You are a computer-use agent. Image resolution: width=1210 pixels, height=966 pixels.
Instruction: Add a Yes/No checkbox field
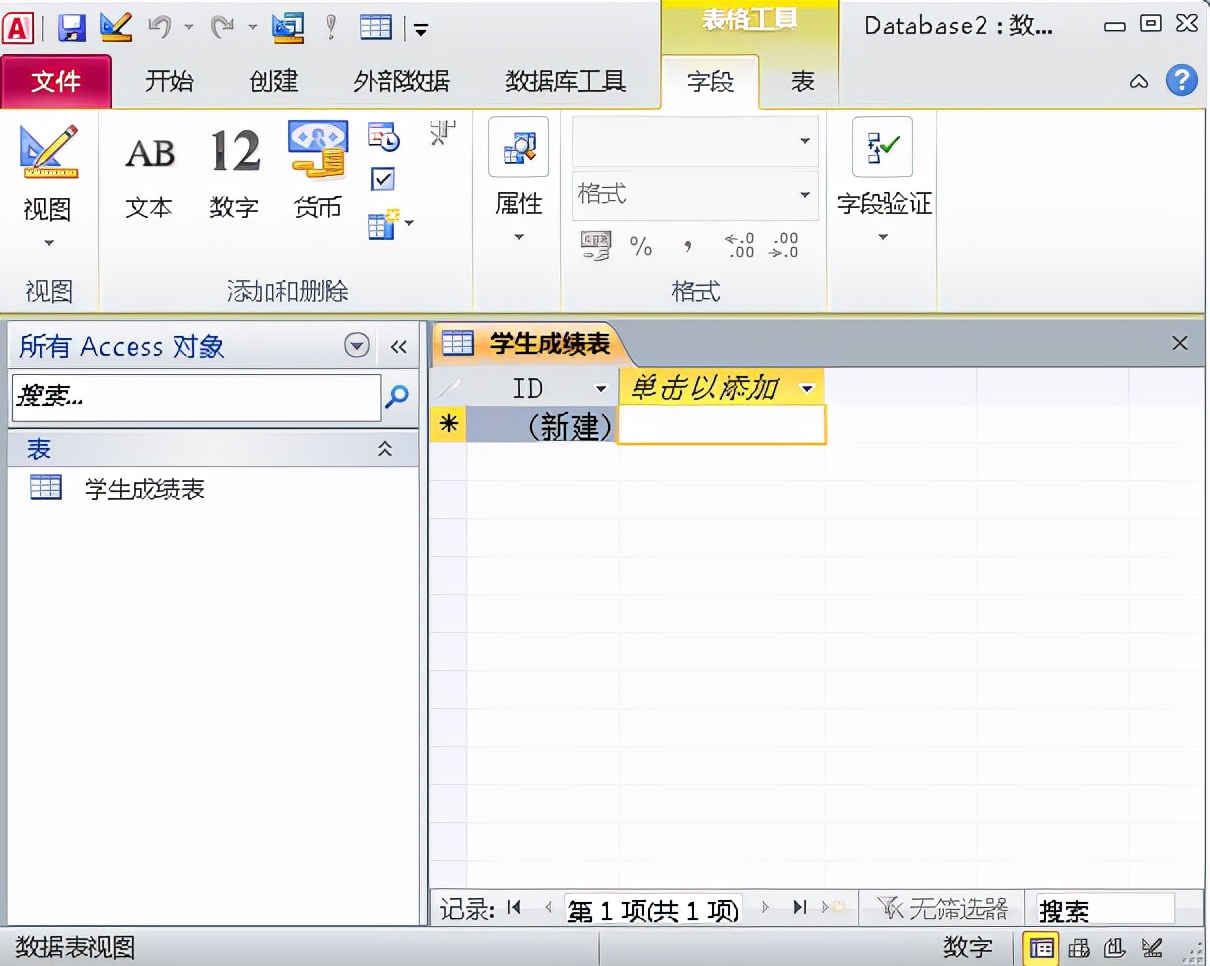(383, 178)
